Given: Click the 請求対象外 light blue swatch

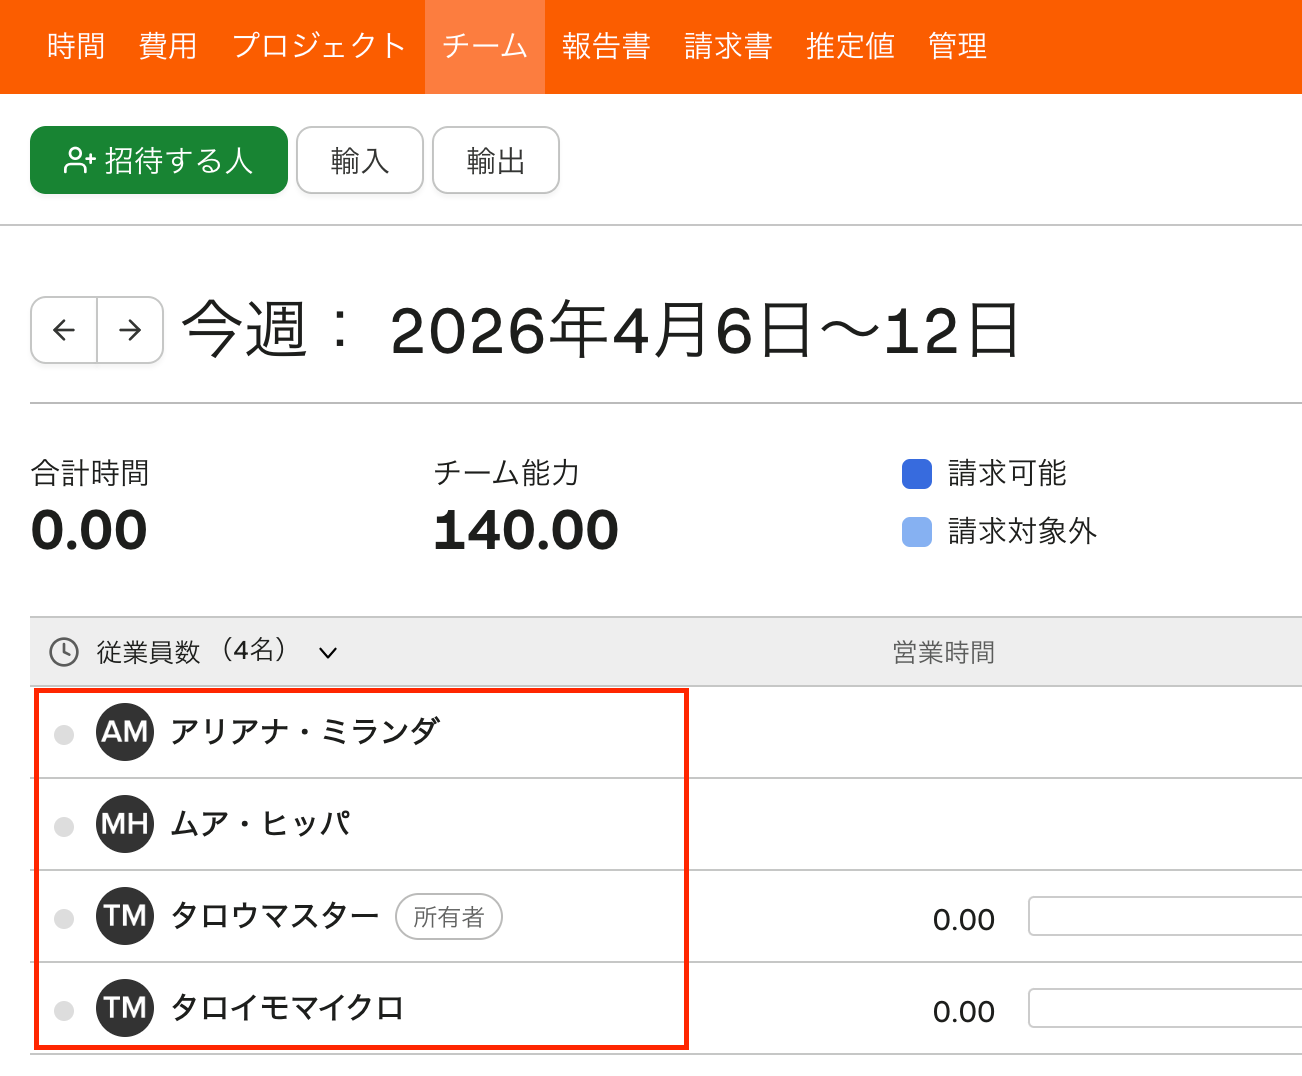Looking at the screenshot, I should tap(917, 532).
